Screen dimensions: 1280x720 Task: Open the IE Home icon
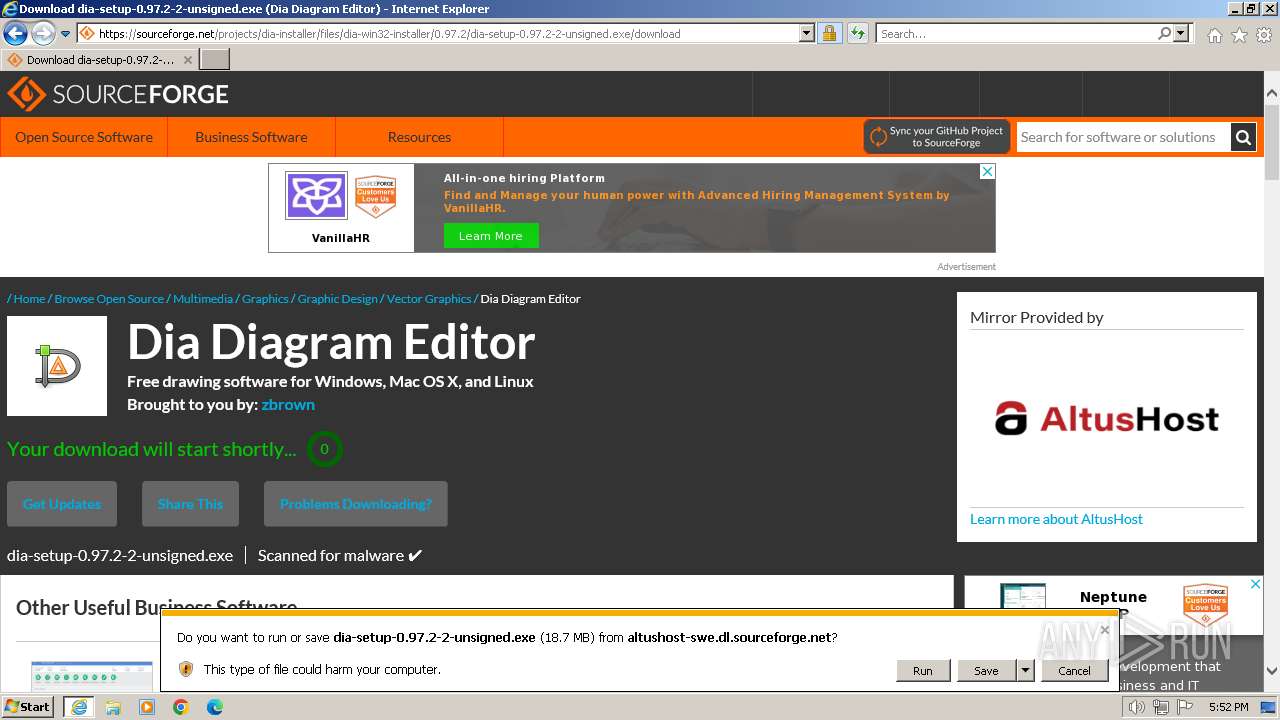click(x=1214, y=35)
